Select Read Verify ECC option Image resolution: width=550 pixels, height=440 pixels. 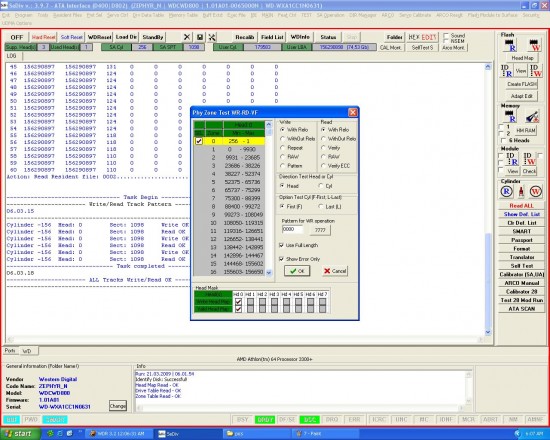tap(323, 166)
